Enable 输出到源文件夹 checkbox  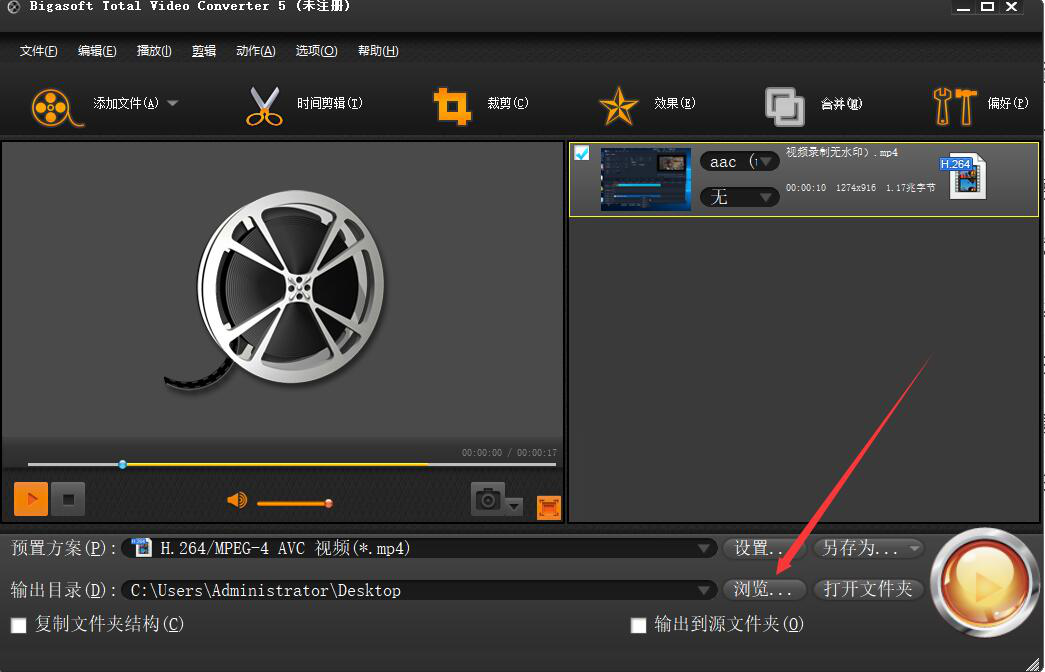[x=638, y=625]
